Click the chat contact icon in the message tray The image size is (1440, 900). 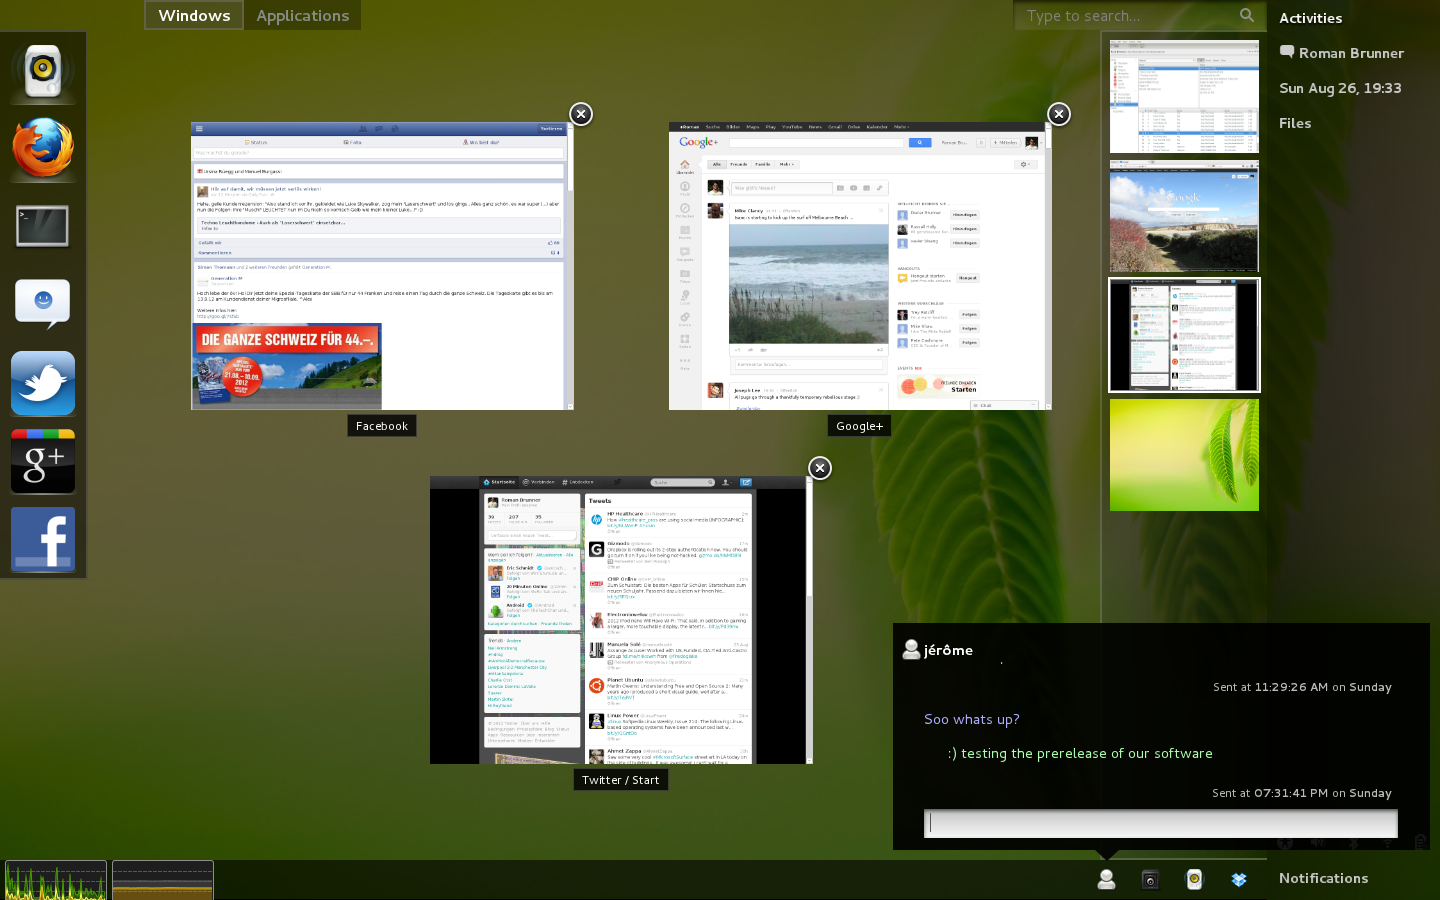(1106, 879)
